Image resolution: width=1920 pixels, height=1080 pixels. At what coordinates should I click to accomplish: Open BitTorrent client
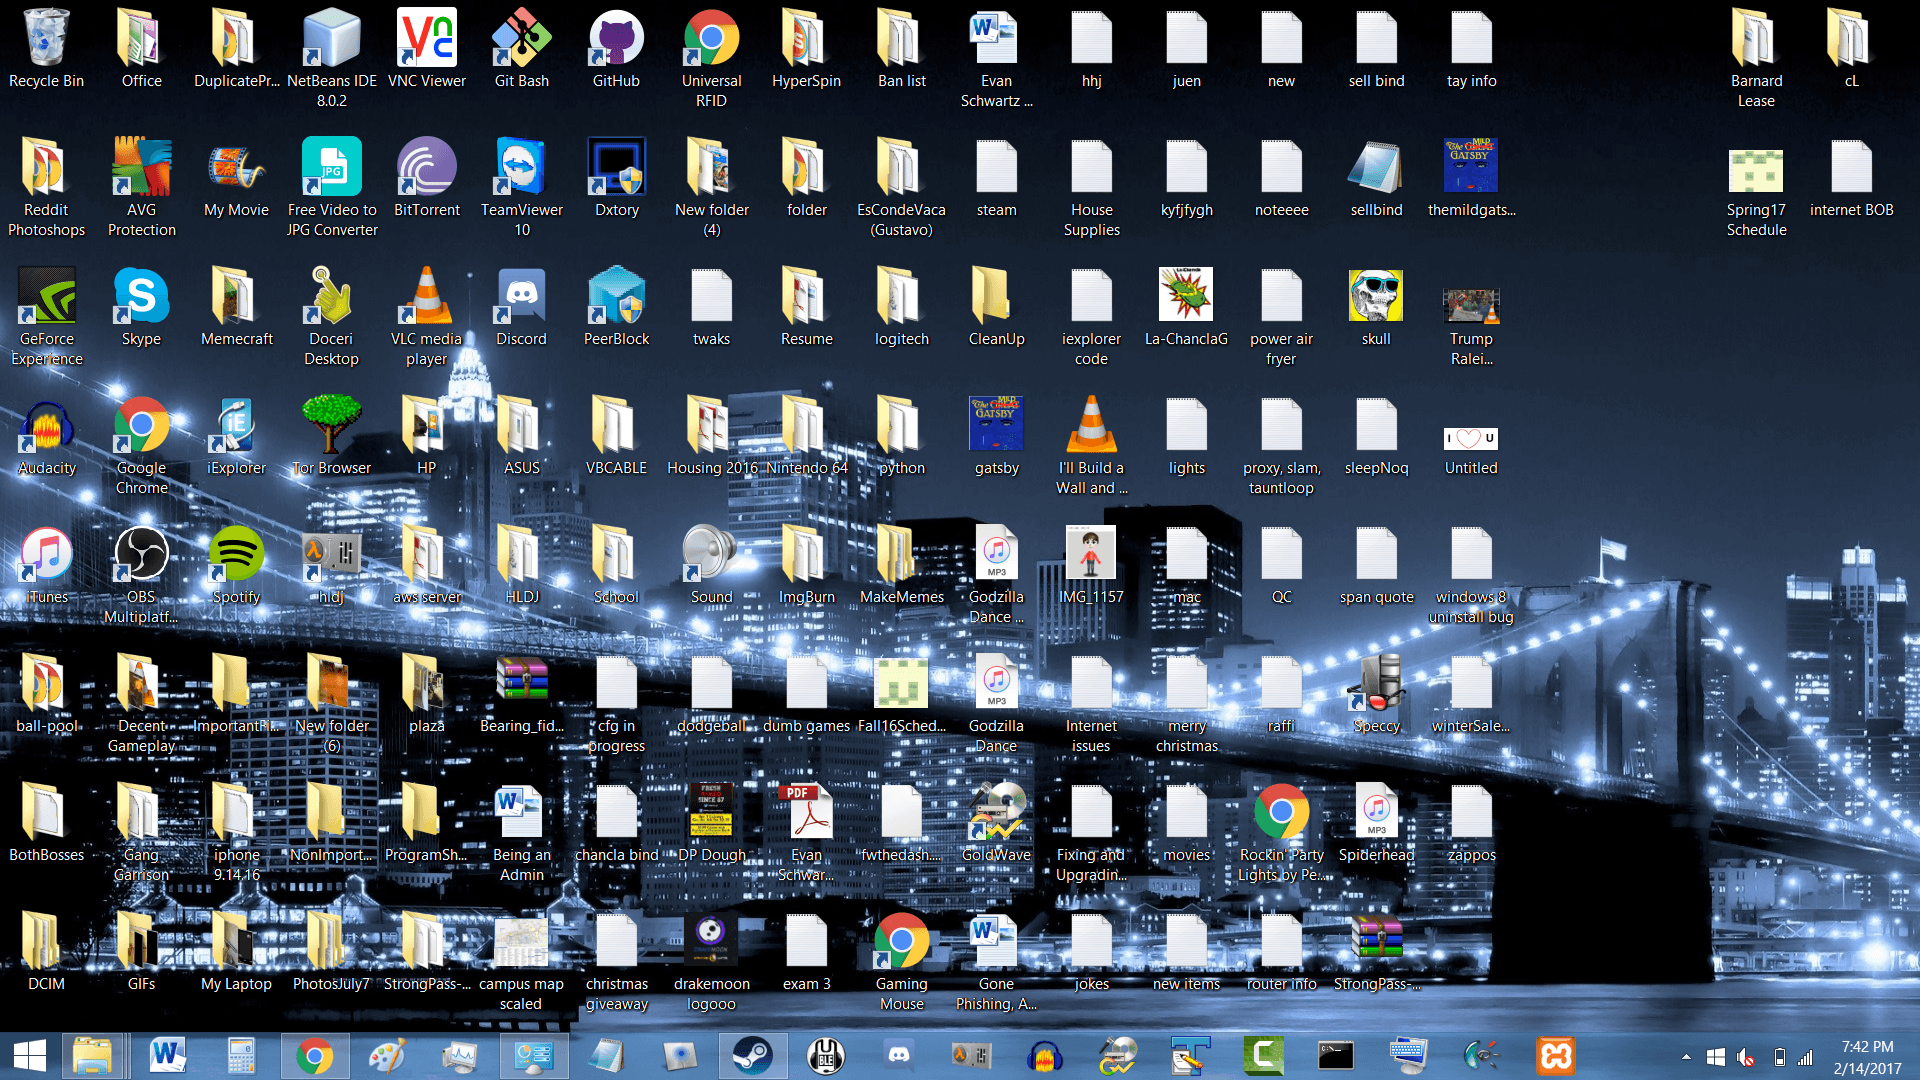[x=426, y=168]
